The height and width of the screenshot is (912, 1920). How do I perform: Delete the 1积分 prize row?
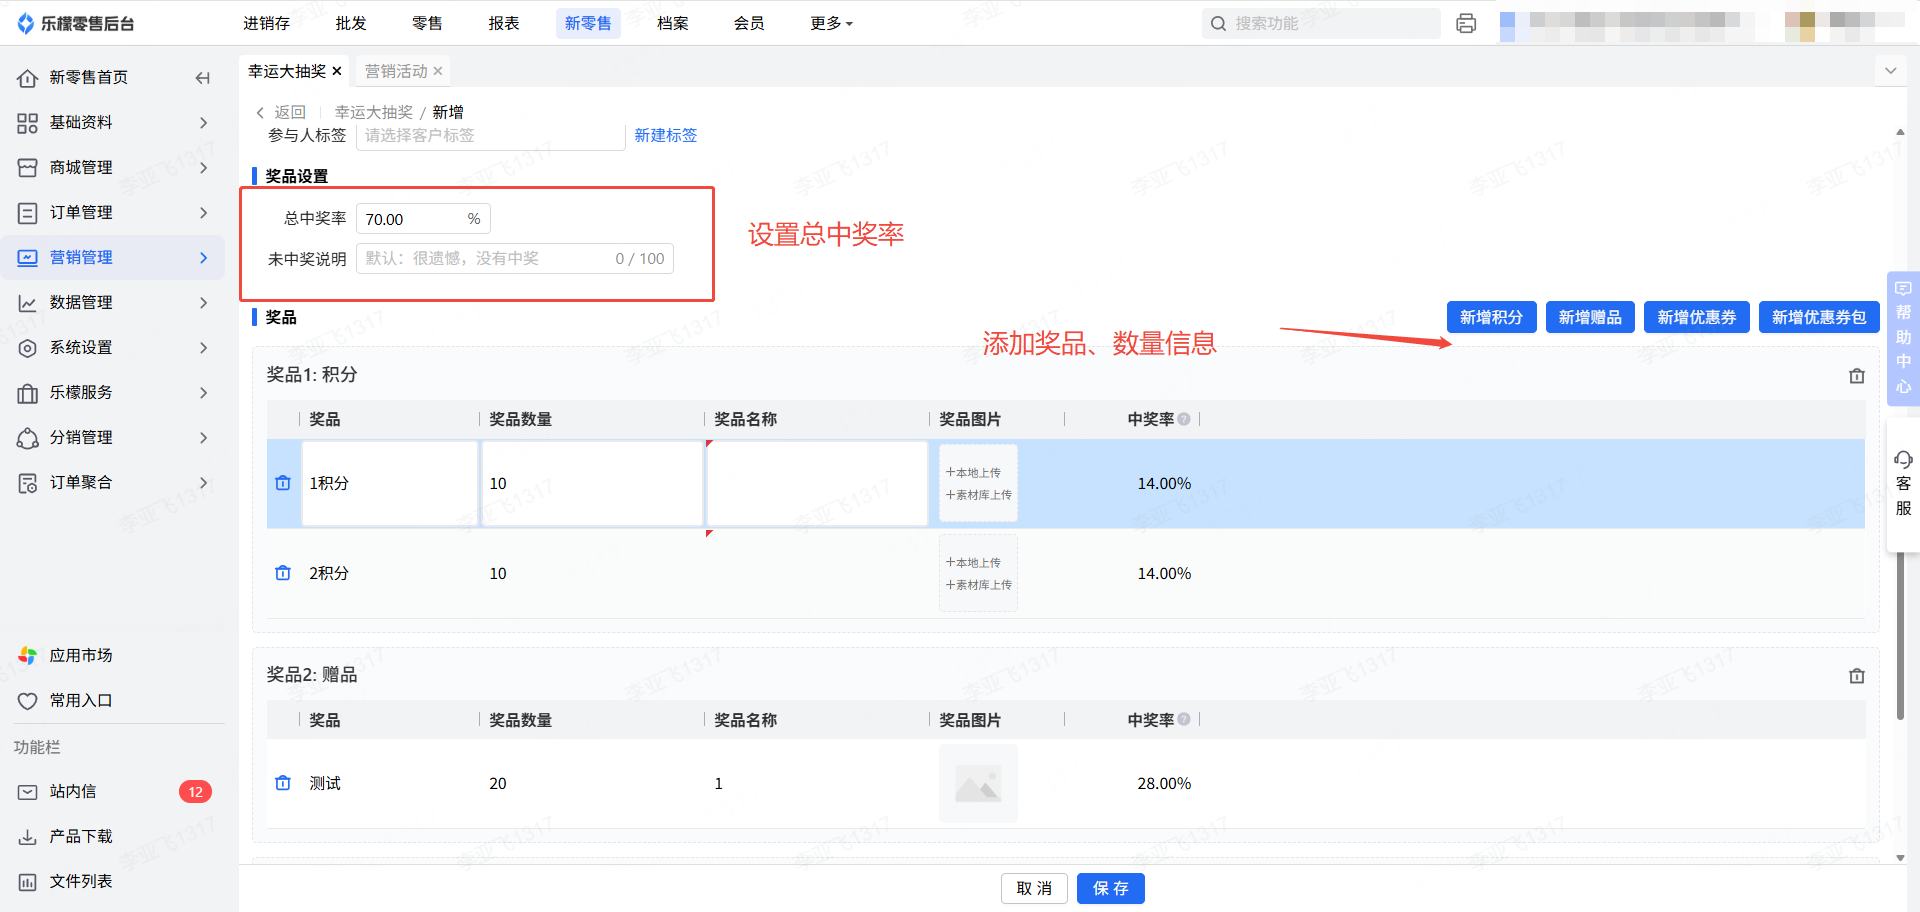tap(283, 483)
